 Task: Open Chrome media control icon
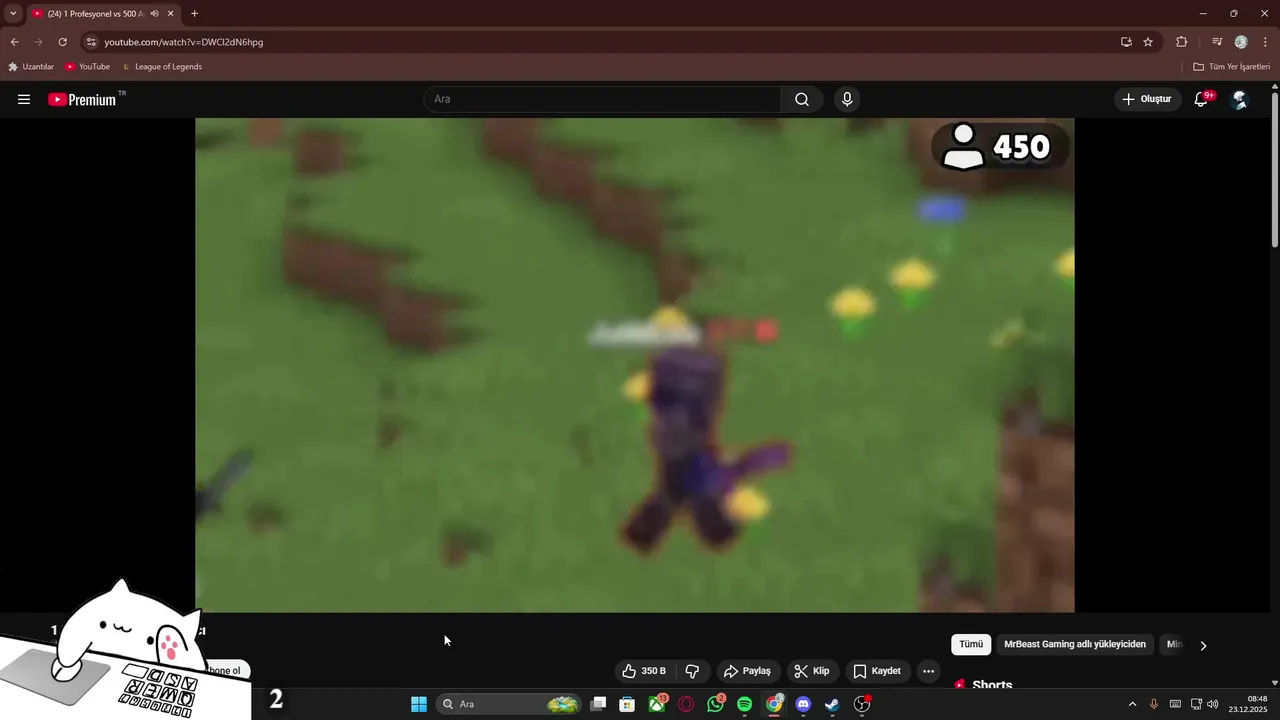pyautogui.click(x=1217, y=42)
